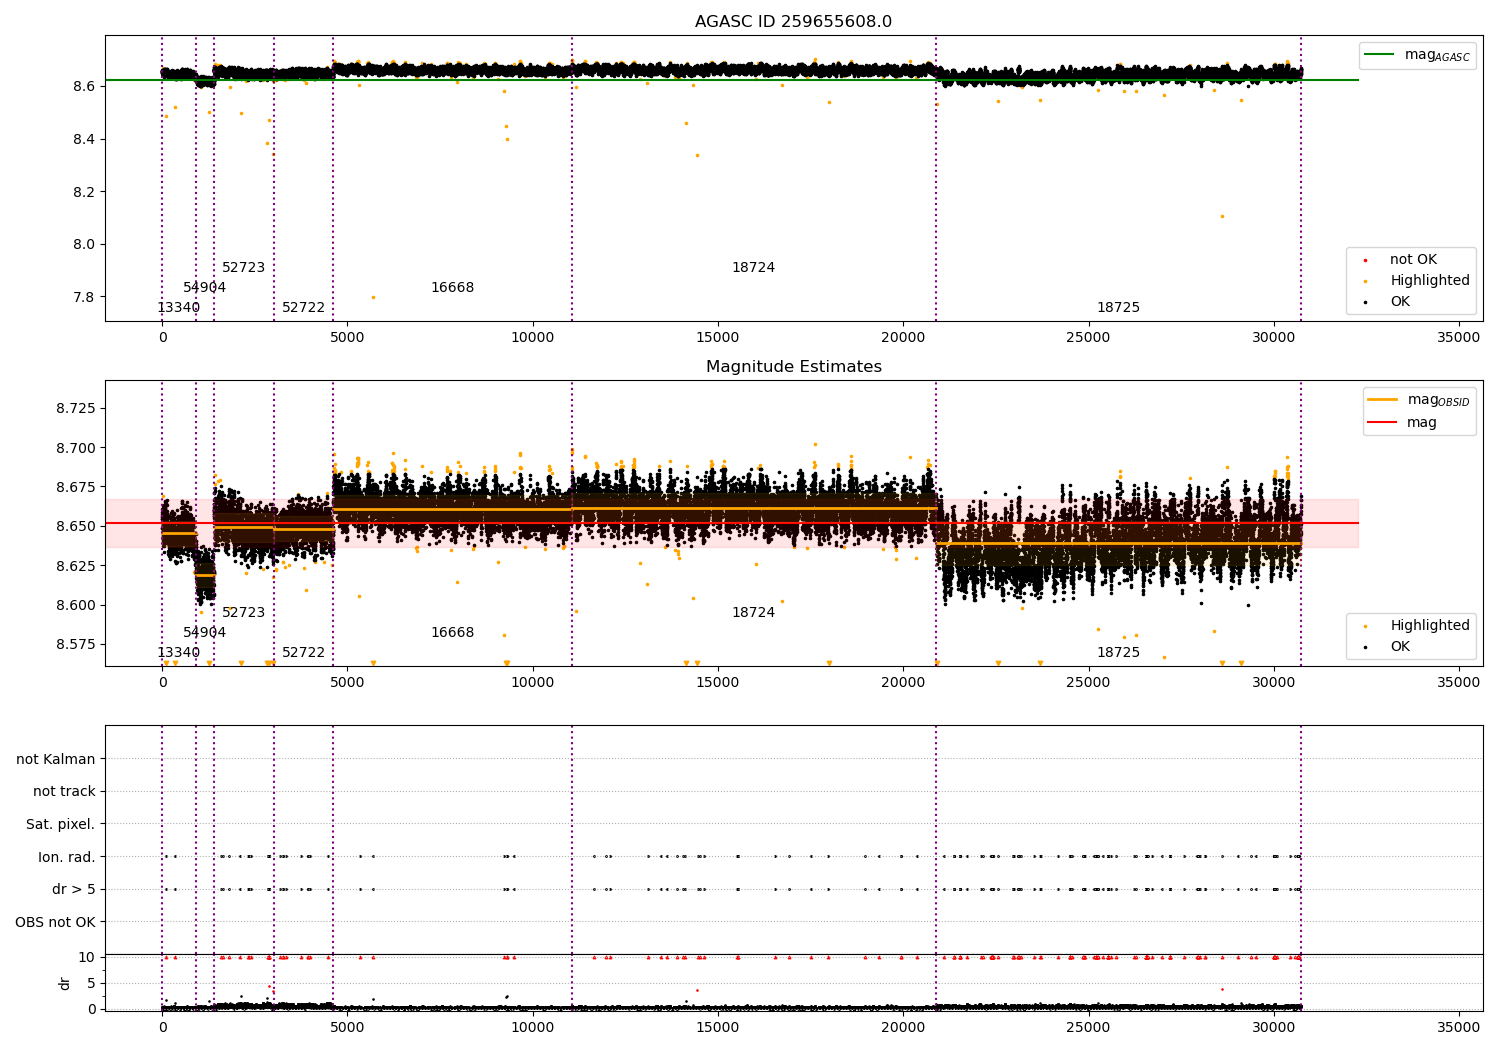1500x1050 pixels.
Task: Select the red 'mag' legend entry
Action: 1403,423
